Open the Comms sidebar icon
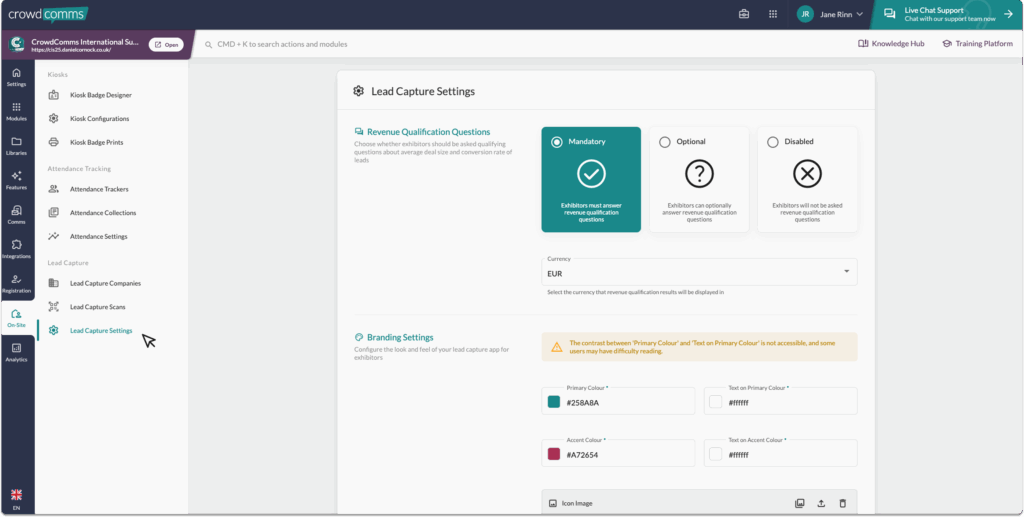 point(16,214)
